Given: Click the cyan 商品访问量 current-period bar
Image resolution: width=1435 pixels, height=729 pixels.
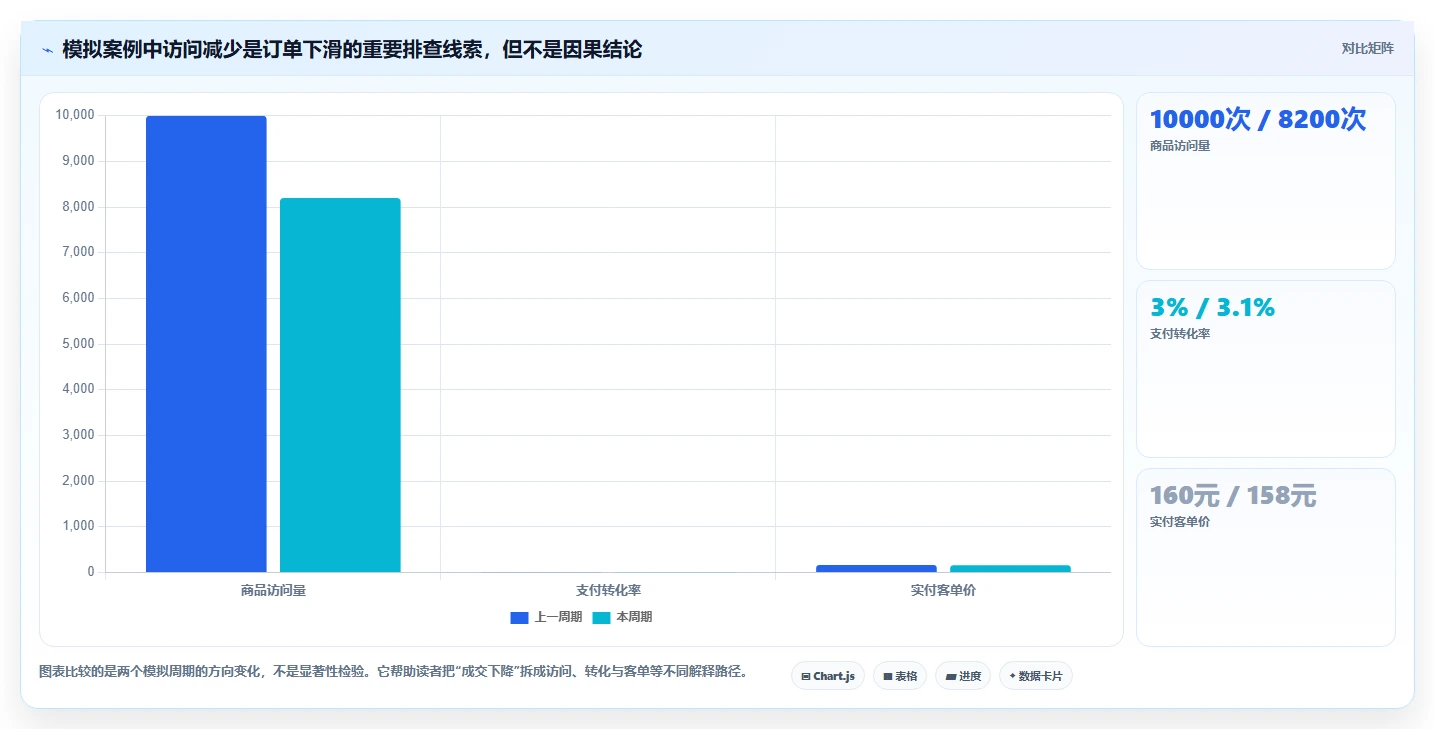Looking at the screenshot, I should [340, 385].
